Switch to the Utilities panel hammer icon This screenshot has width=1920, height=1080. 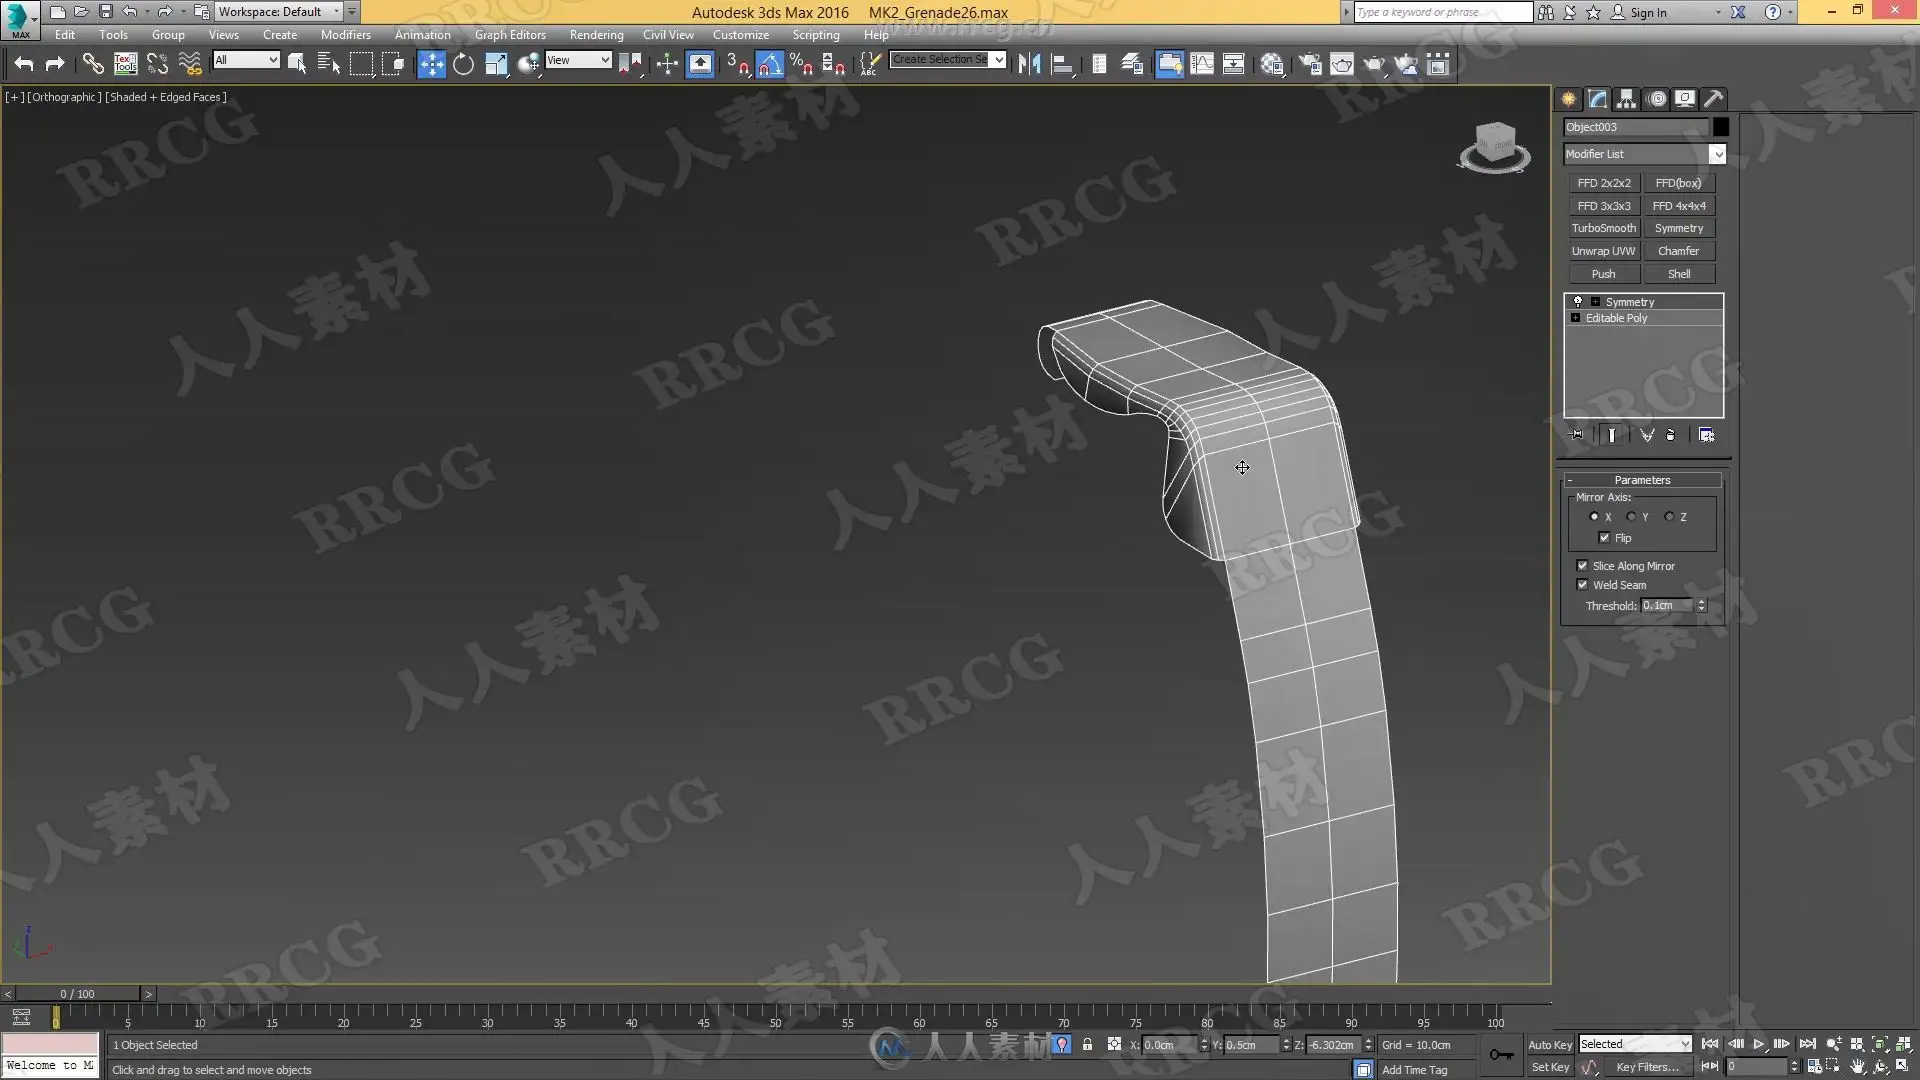click(x=1713, y=98)
